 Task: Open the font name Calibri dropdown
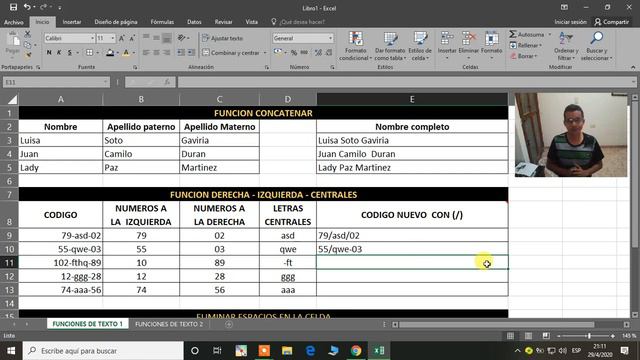point(92,38)
